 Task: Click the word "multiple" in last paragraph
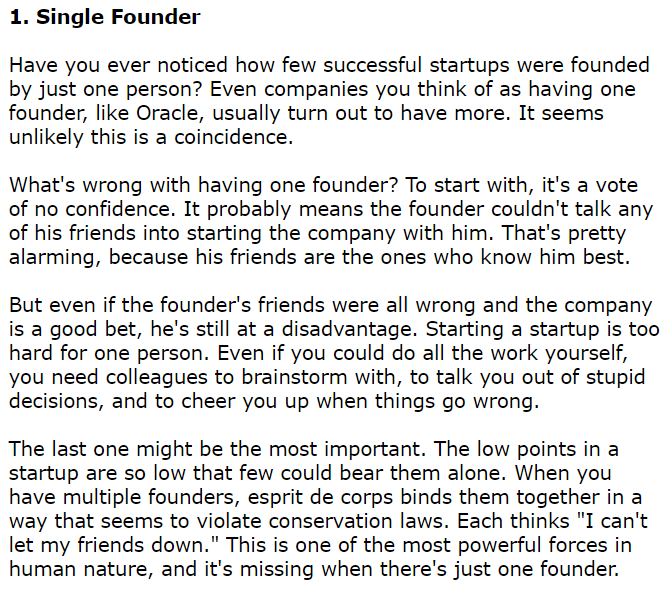point(102,498)
